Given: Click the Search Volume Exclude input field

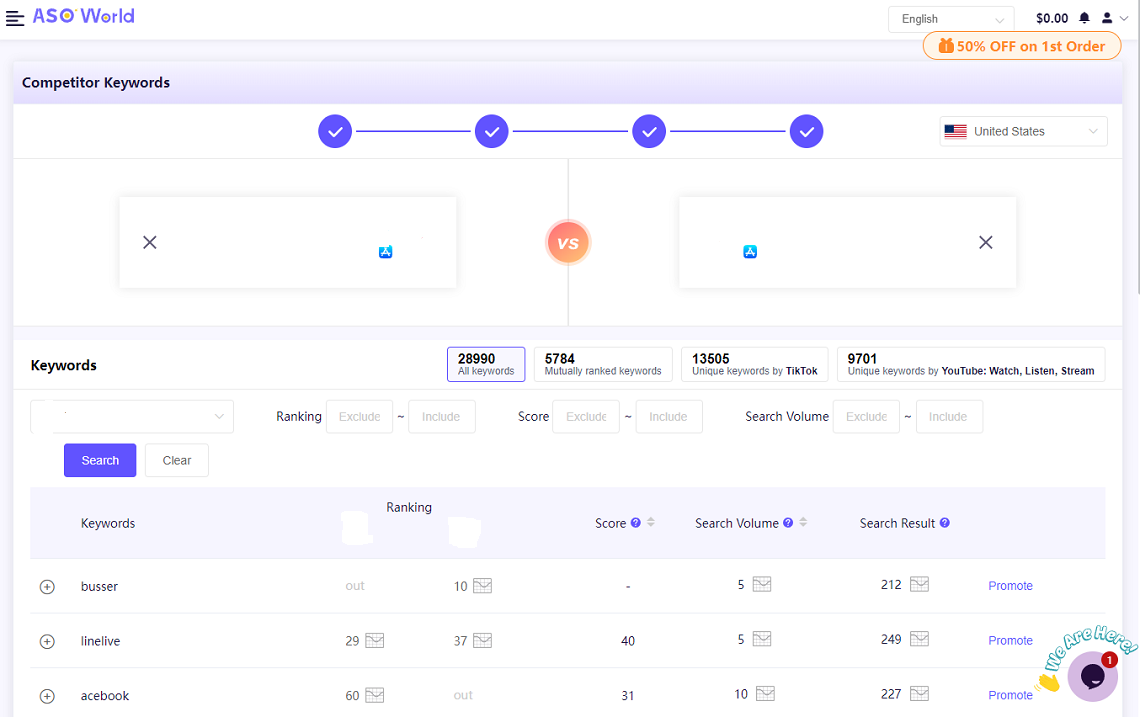Looking at the screenshot, I should pyautogui.click(x=866, y=417).
